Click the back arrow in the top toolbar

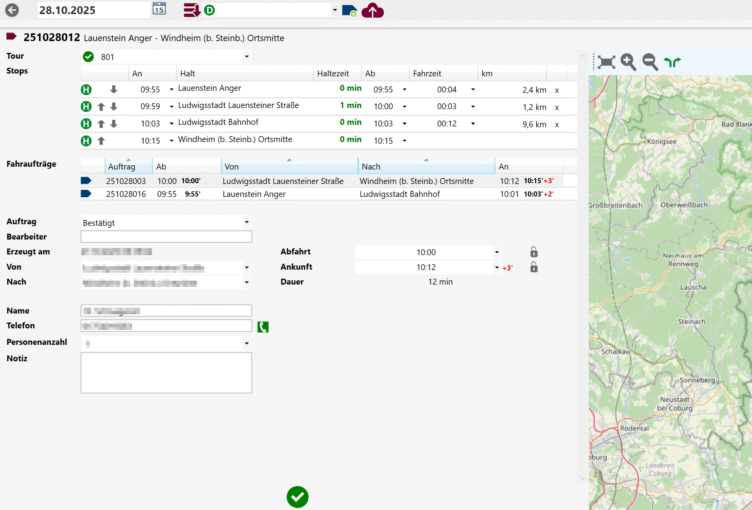coord(12,10)
